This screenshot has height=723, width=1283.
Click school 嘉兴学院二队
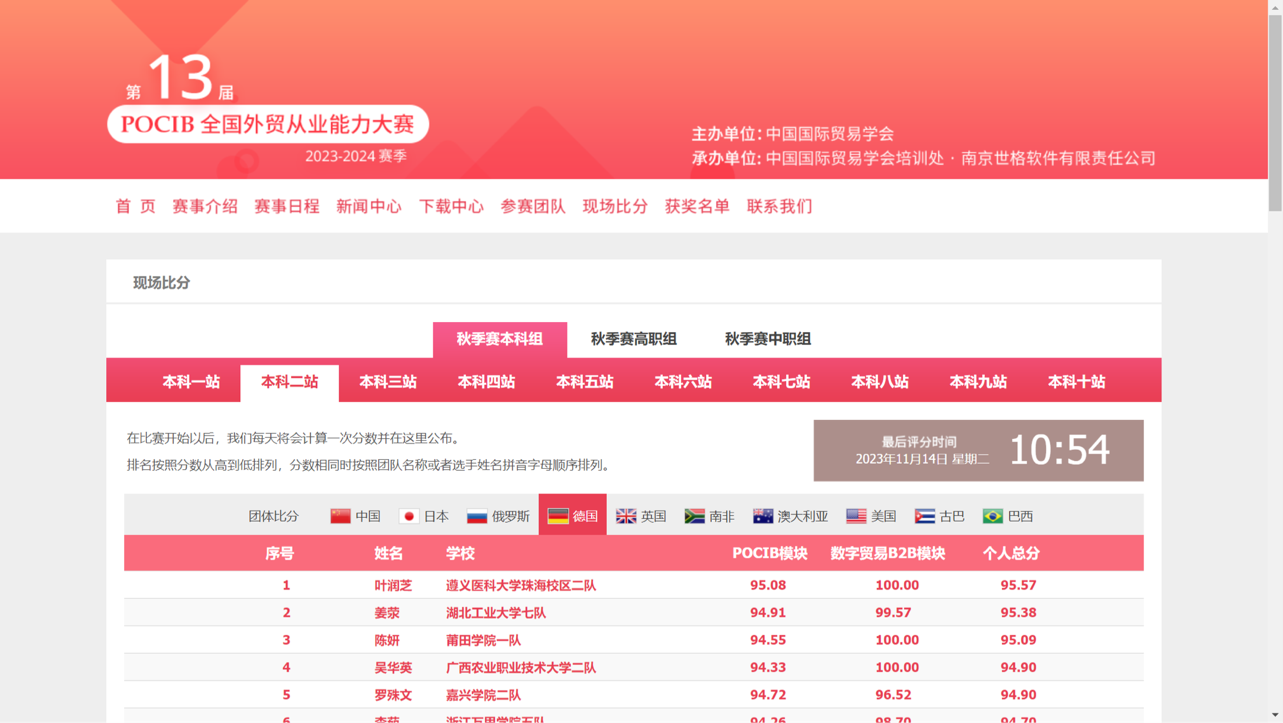point(483,695)
